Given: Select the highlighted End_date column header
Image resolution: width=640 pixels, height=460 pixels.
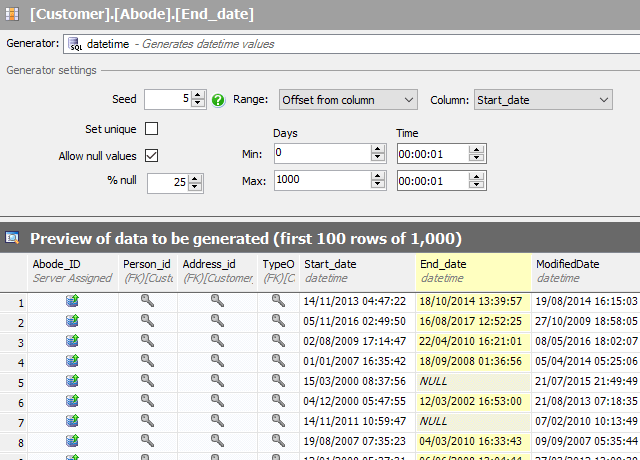Looking at the screenshot, I should [473, 272].
